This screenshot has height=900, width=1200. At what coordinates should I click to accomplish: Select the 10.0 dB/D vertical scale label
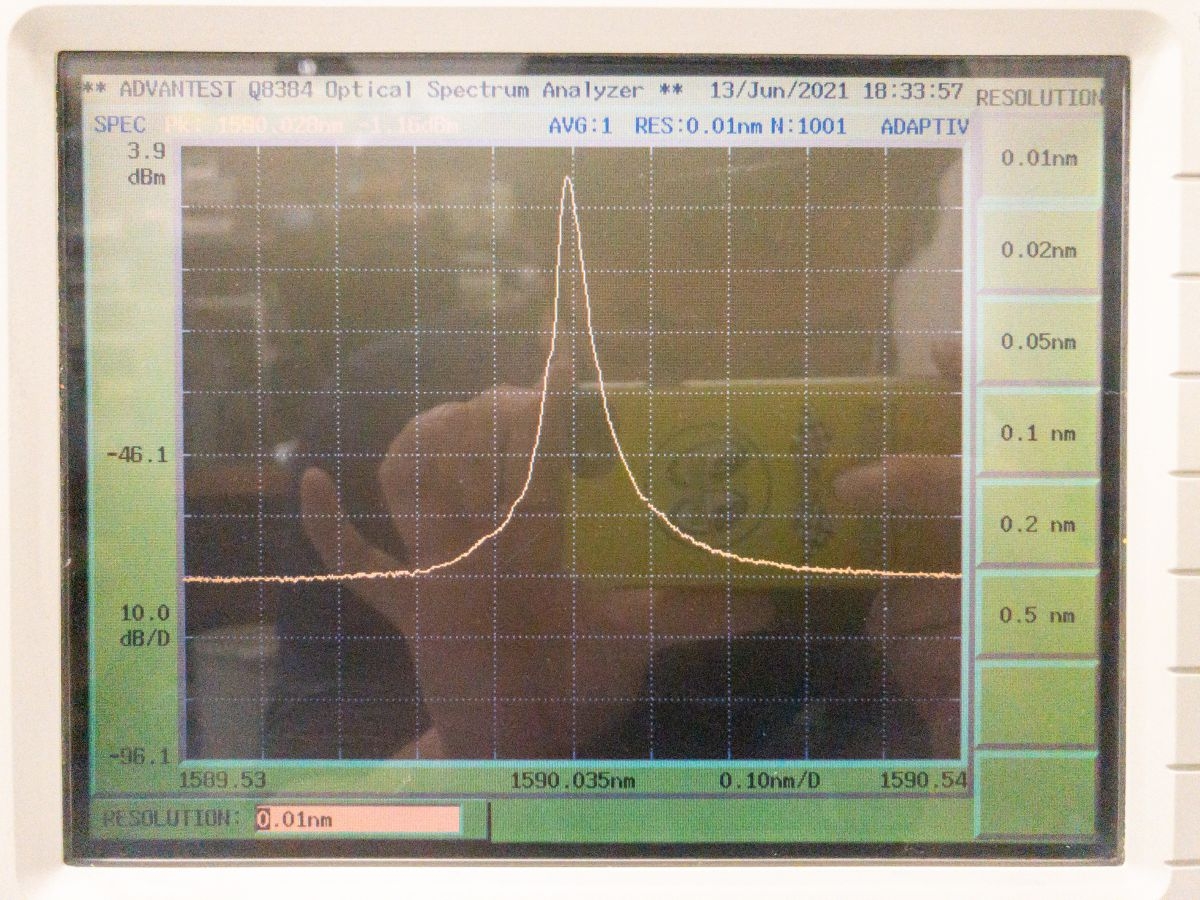145,625
